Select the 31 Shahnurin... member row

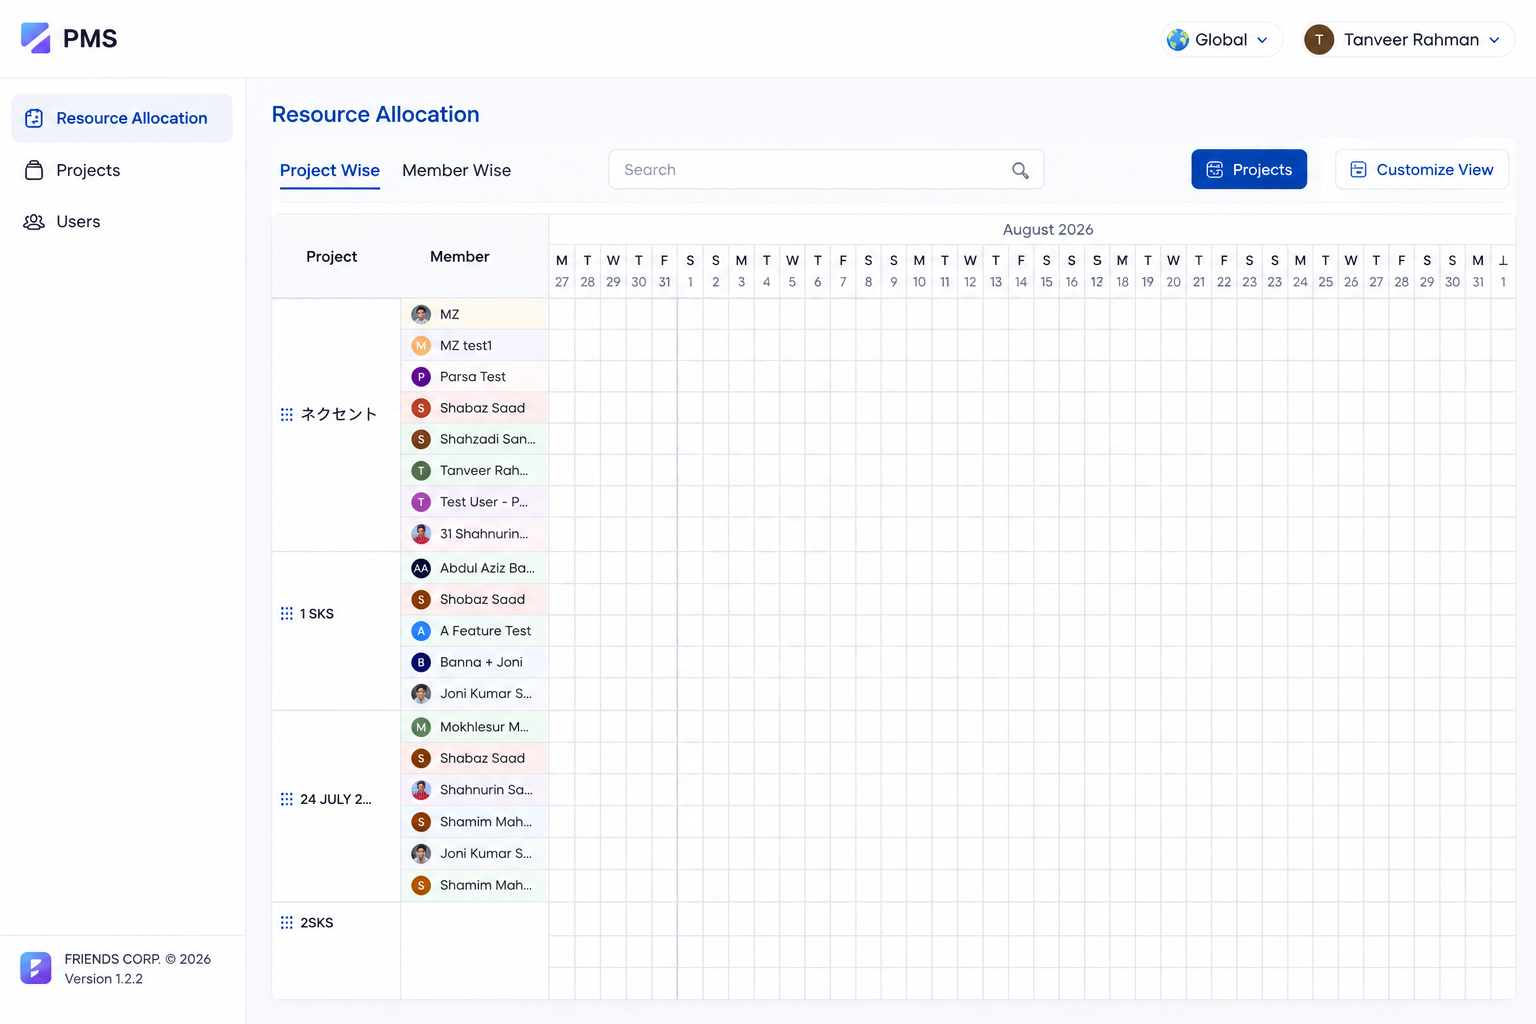[475, 534]
